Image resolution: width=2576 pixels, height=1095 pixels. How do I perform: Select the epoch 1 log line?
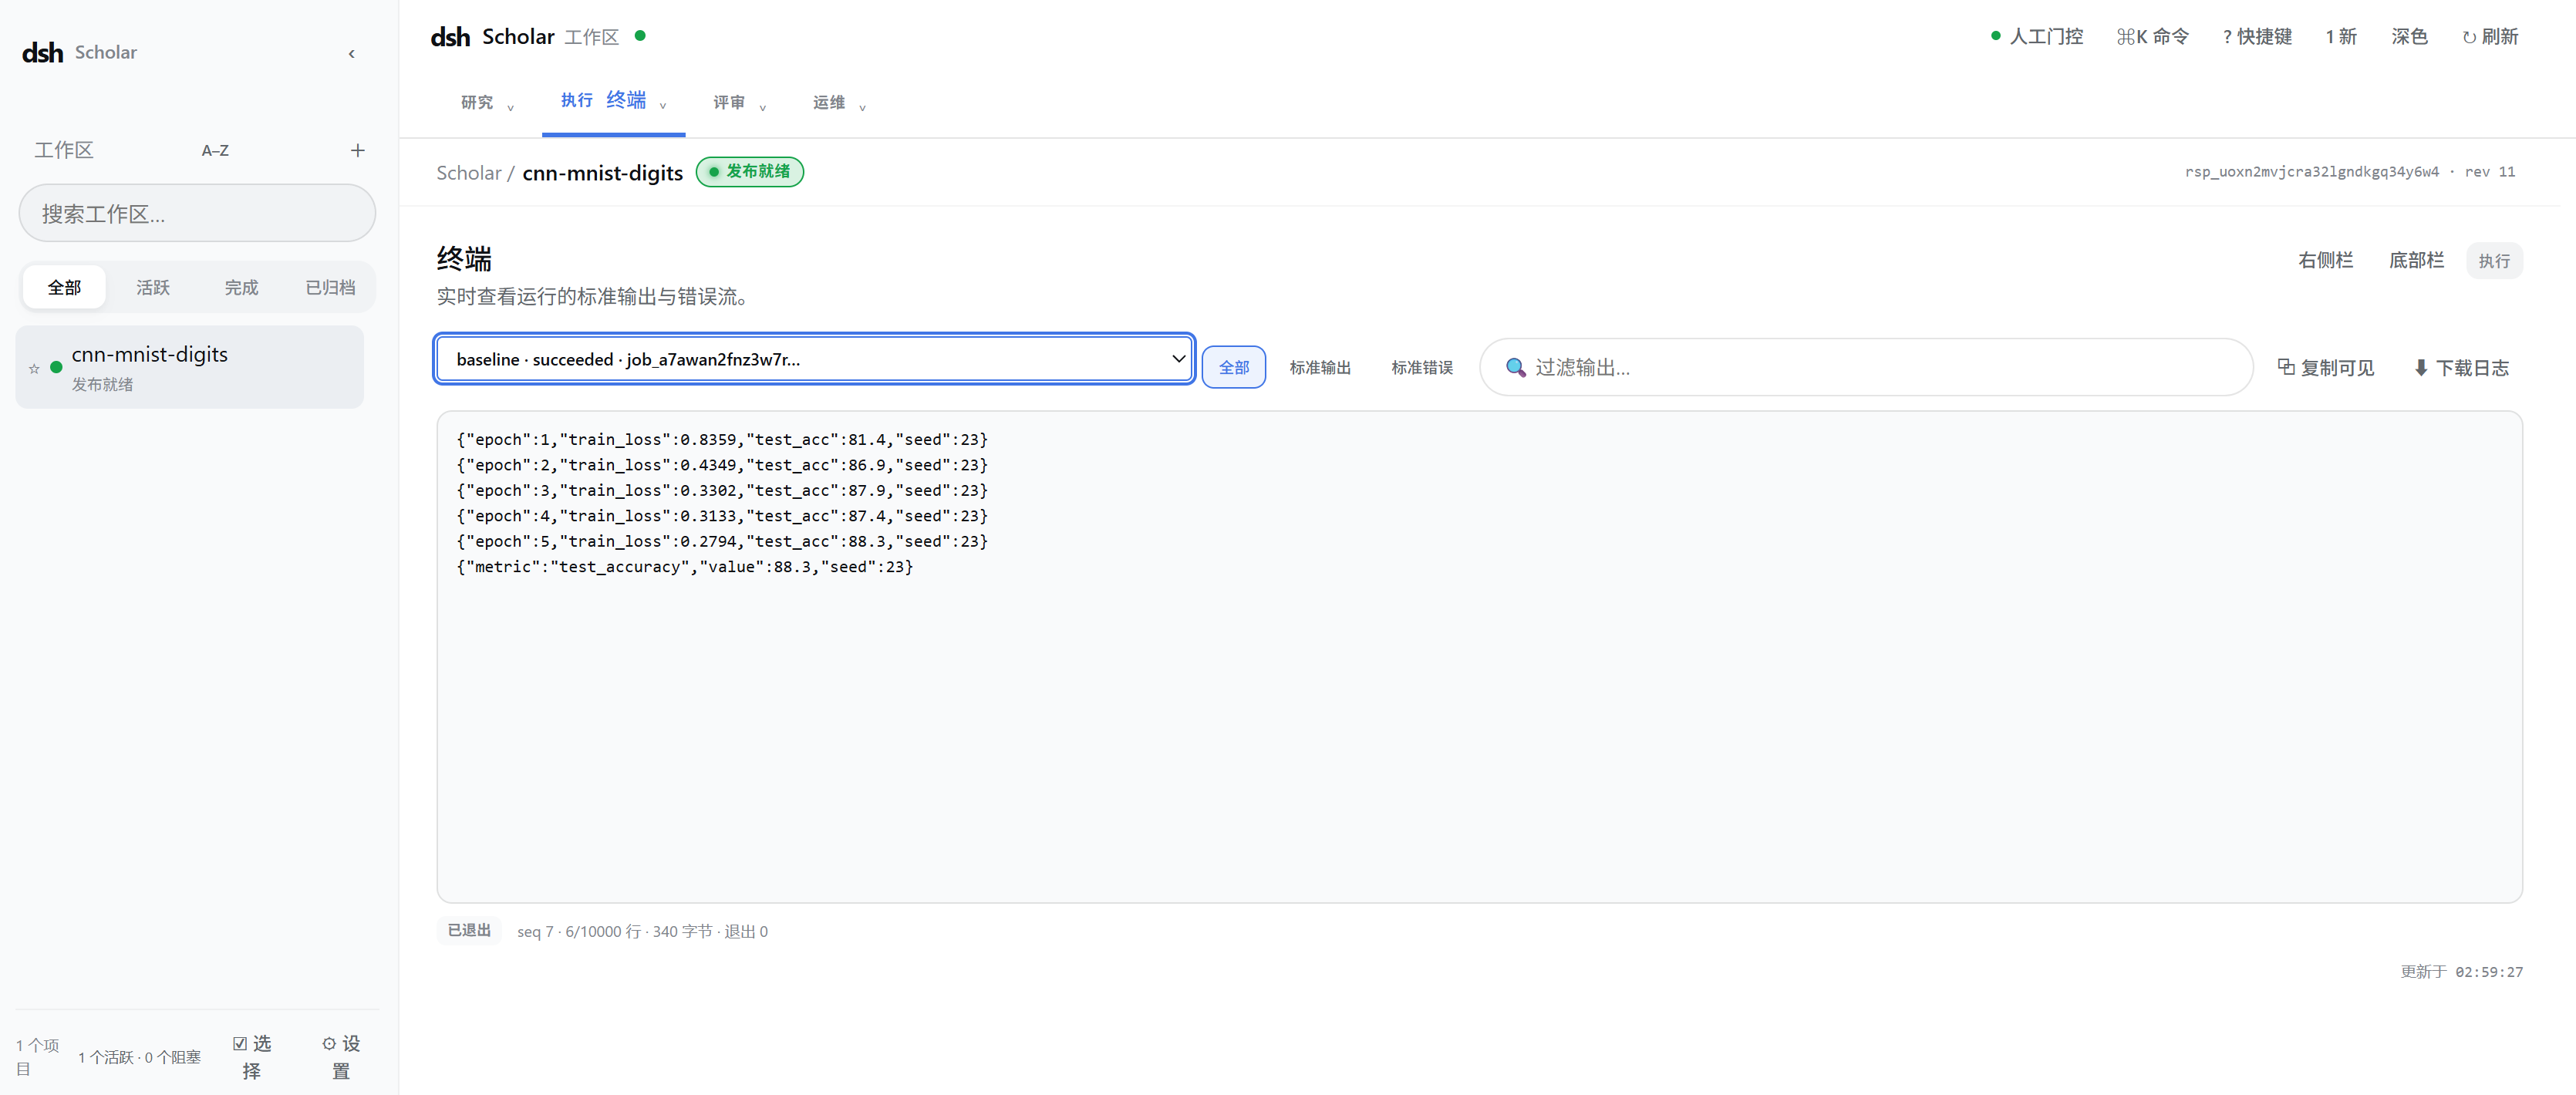coord(722,439)
